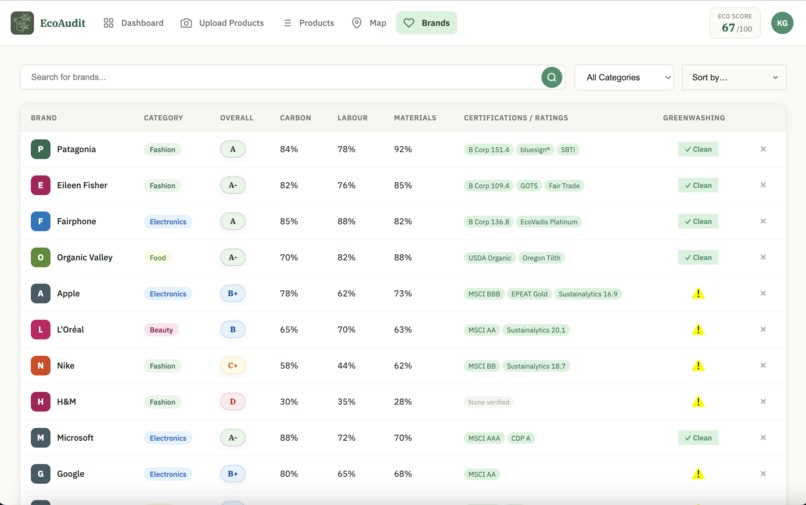Click the Organic Valley brand name

pyautogui.click(x=85, y=257)
